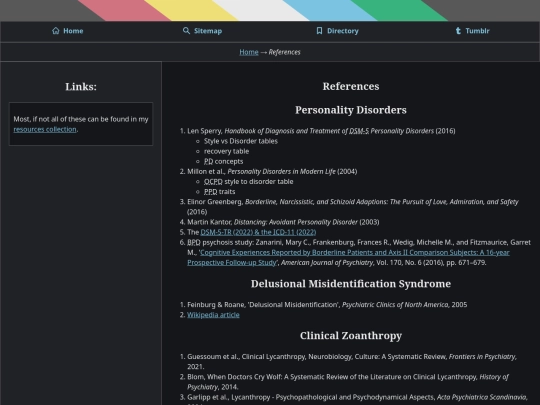540x405 pixels.
Task: Open the resources collection link
Action: (x=45, y=129)
